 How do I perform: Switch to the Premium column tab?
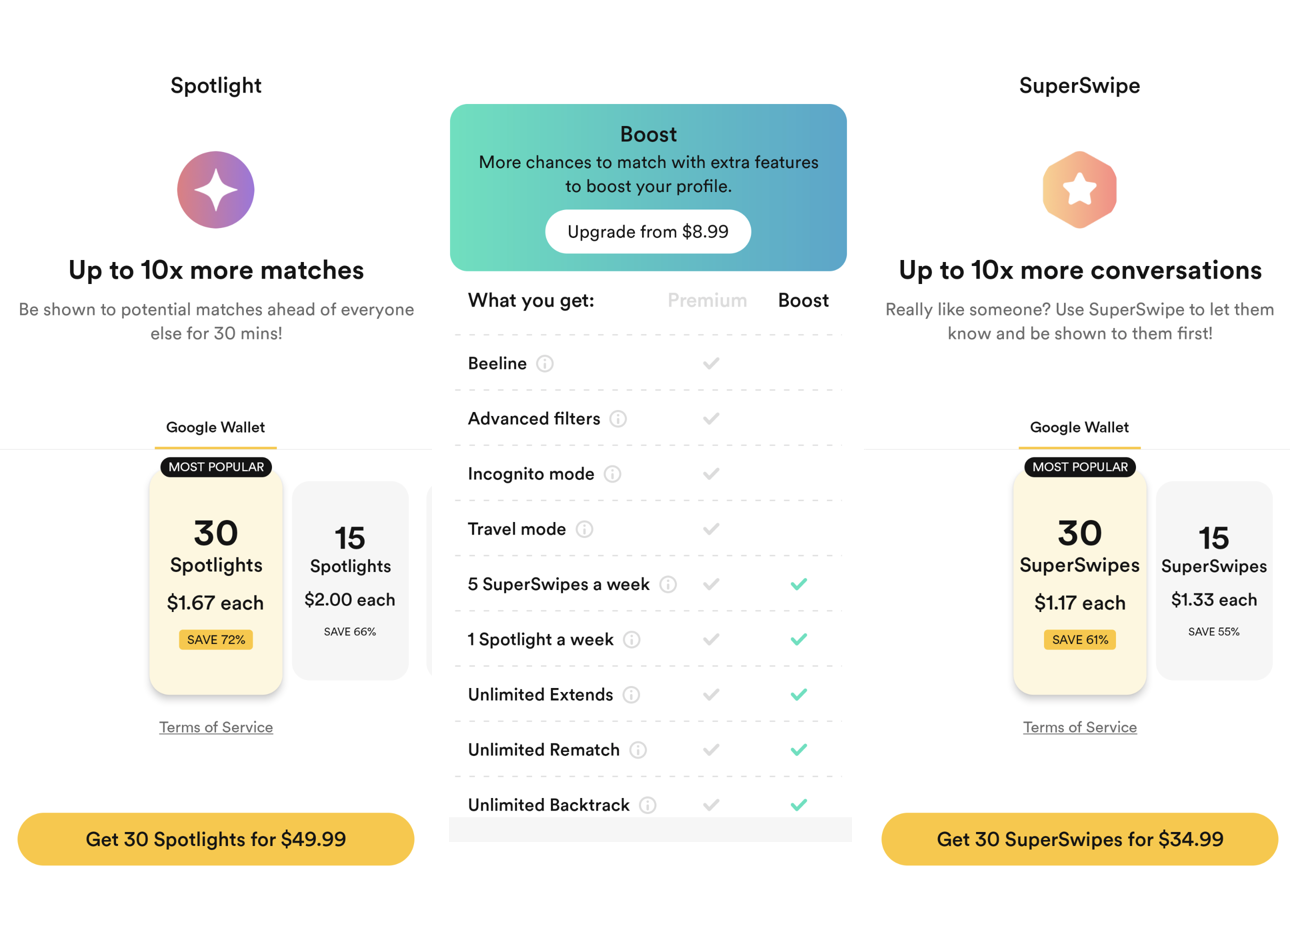coord(707,300)
